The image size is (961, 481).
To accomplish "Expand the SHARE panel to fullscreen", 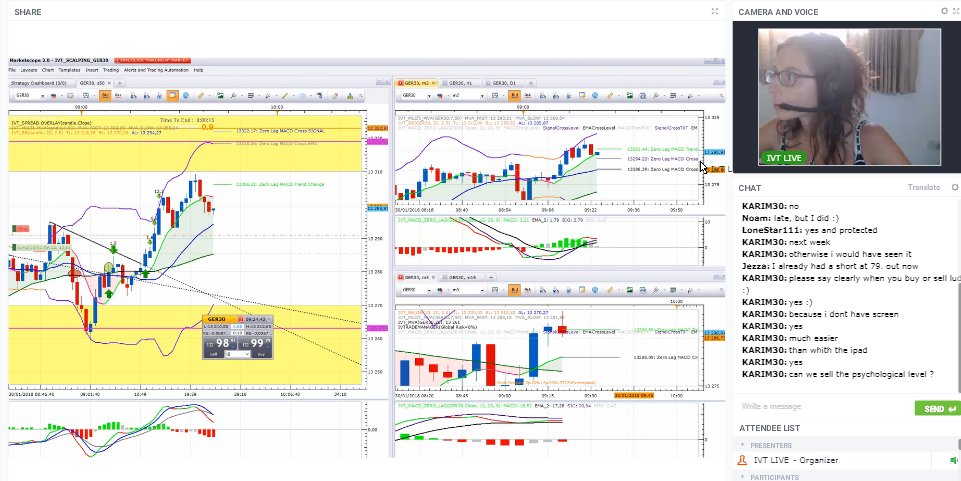I will click(715, 11).
